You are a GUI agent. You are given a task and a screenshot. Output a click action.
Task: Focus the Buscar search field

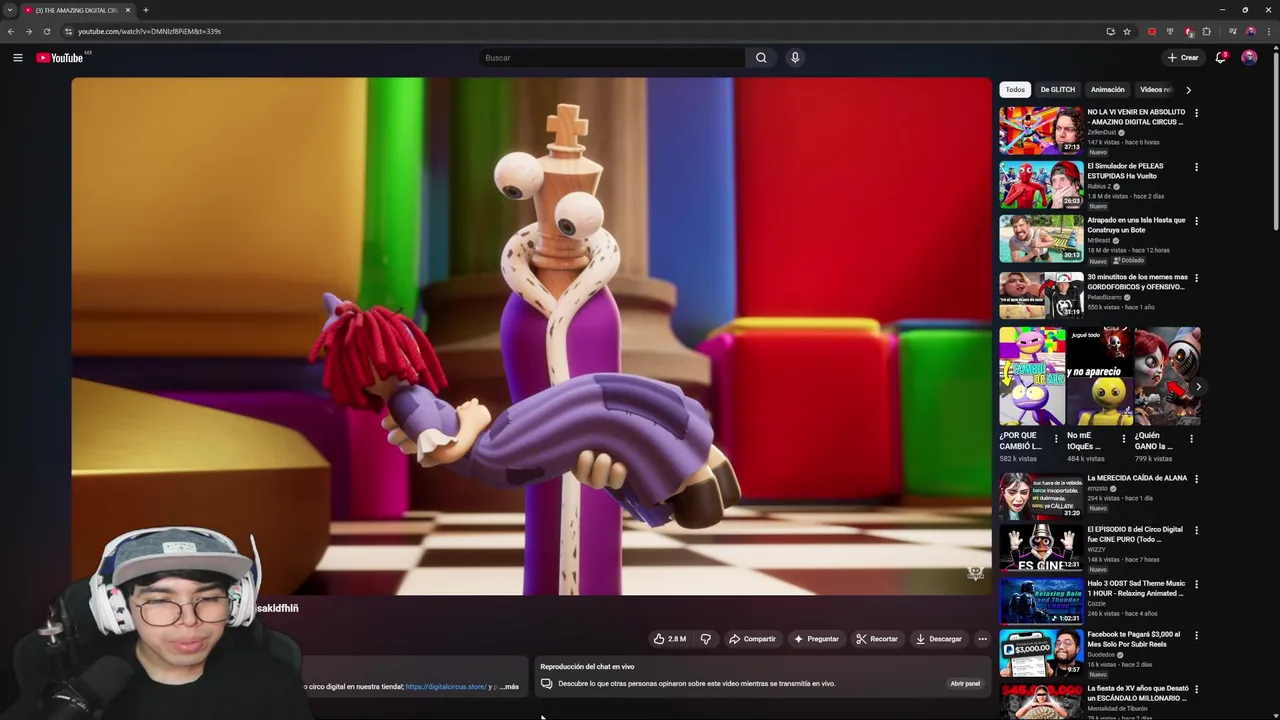612,58
